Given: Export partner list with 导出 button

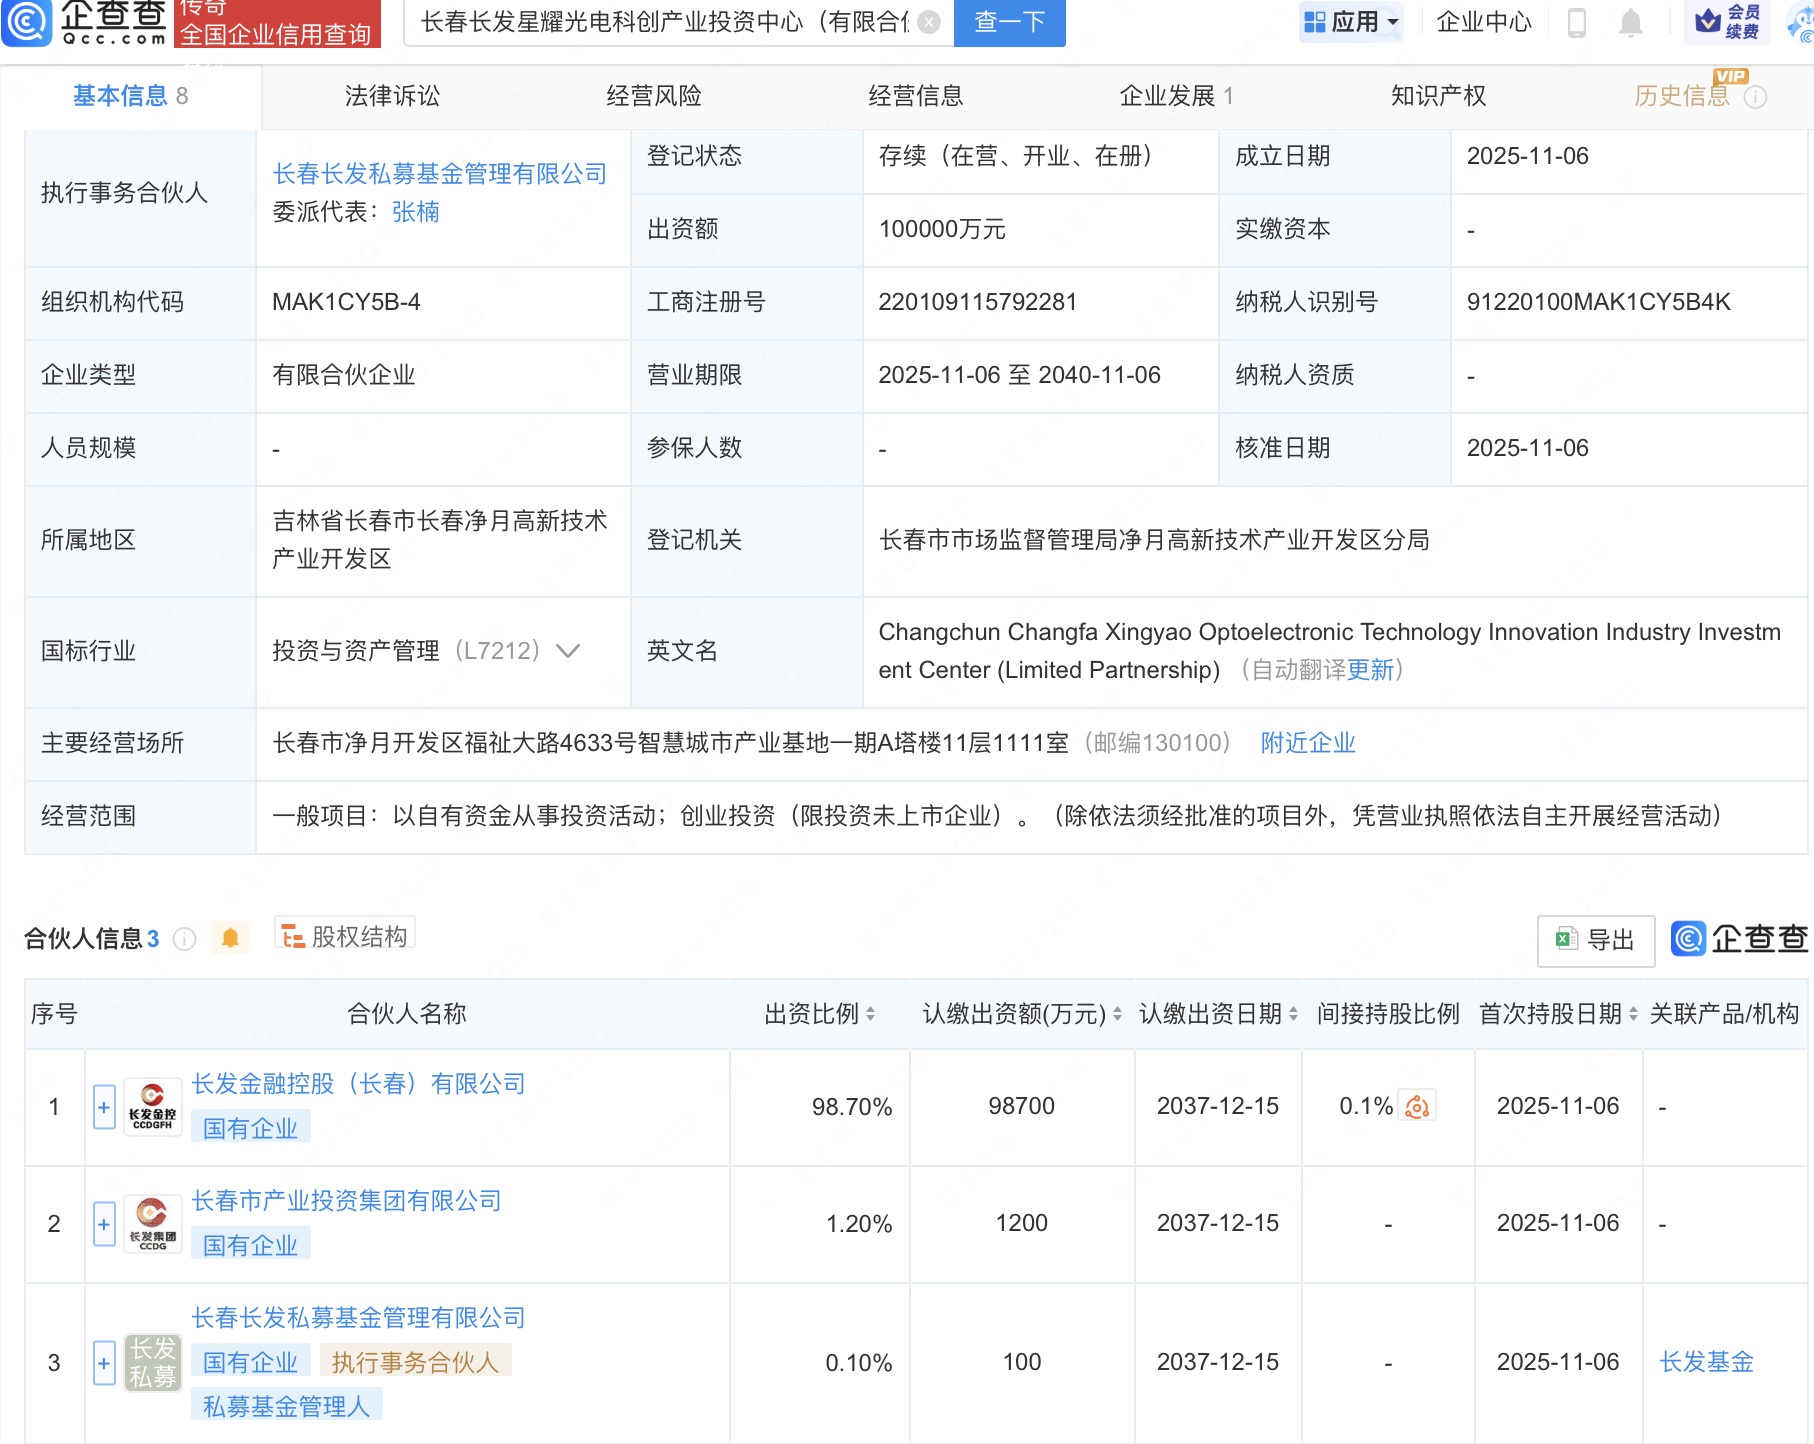Looking at the screenshot, I should click(x=1595, y=940).
